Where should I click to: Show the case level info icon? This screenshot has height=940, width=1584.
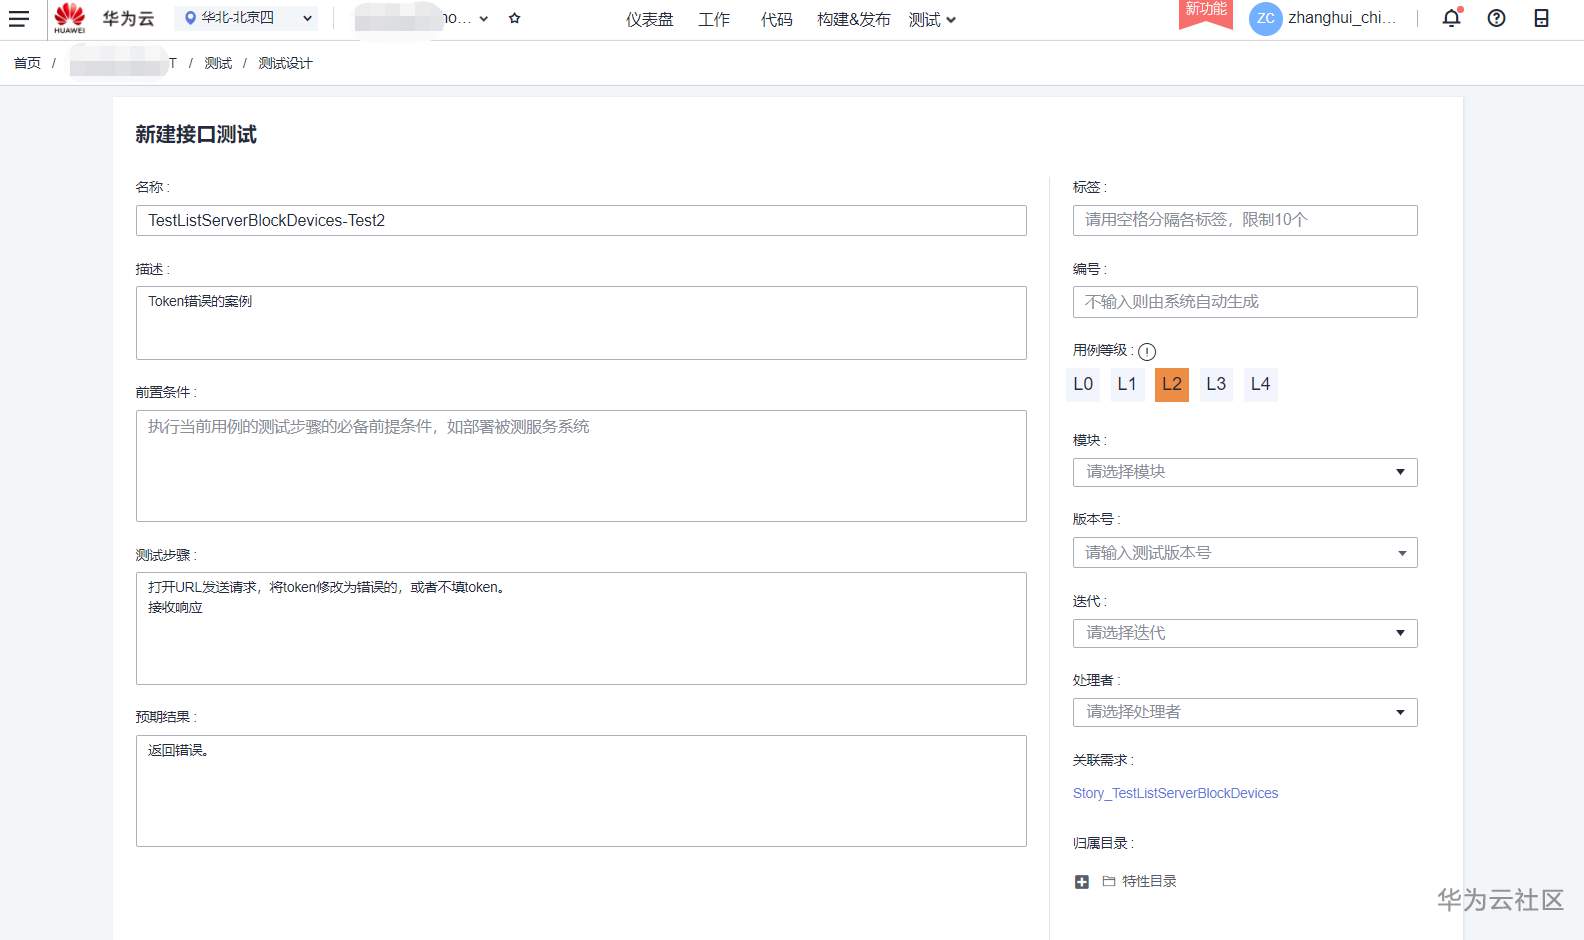pyautogui.click(x=1147, y=351)
